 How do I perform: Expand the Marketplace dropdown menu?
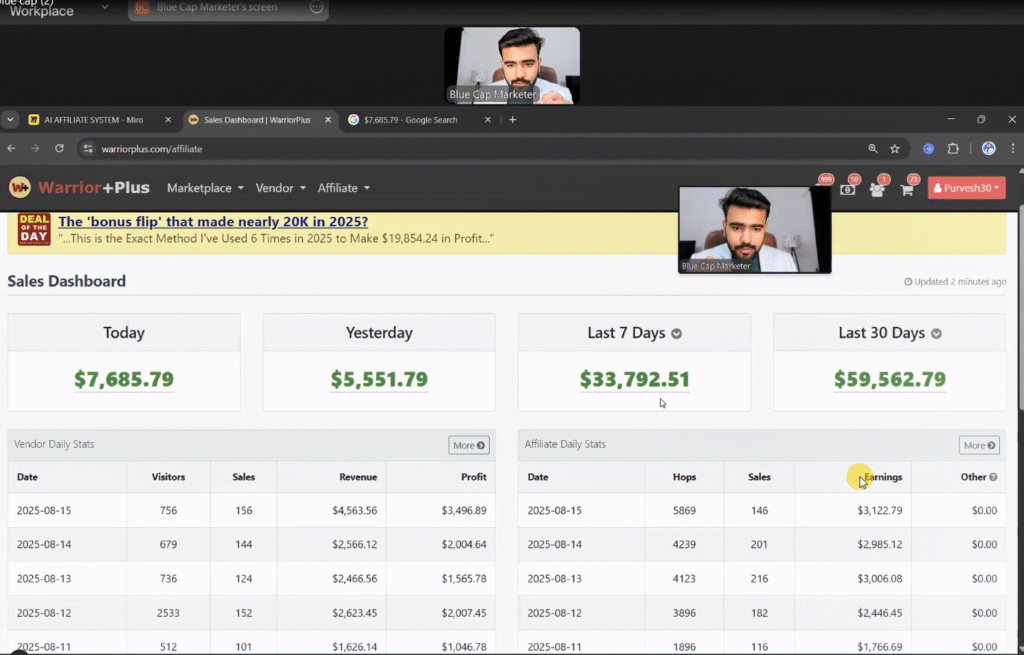(205, 188)
